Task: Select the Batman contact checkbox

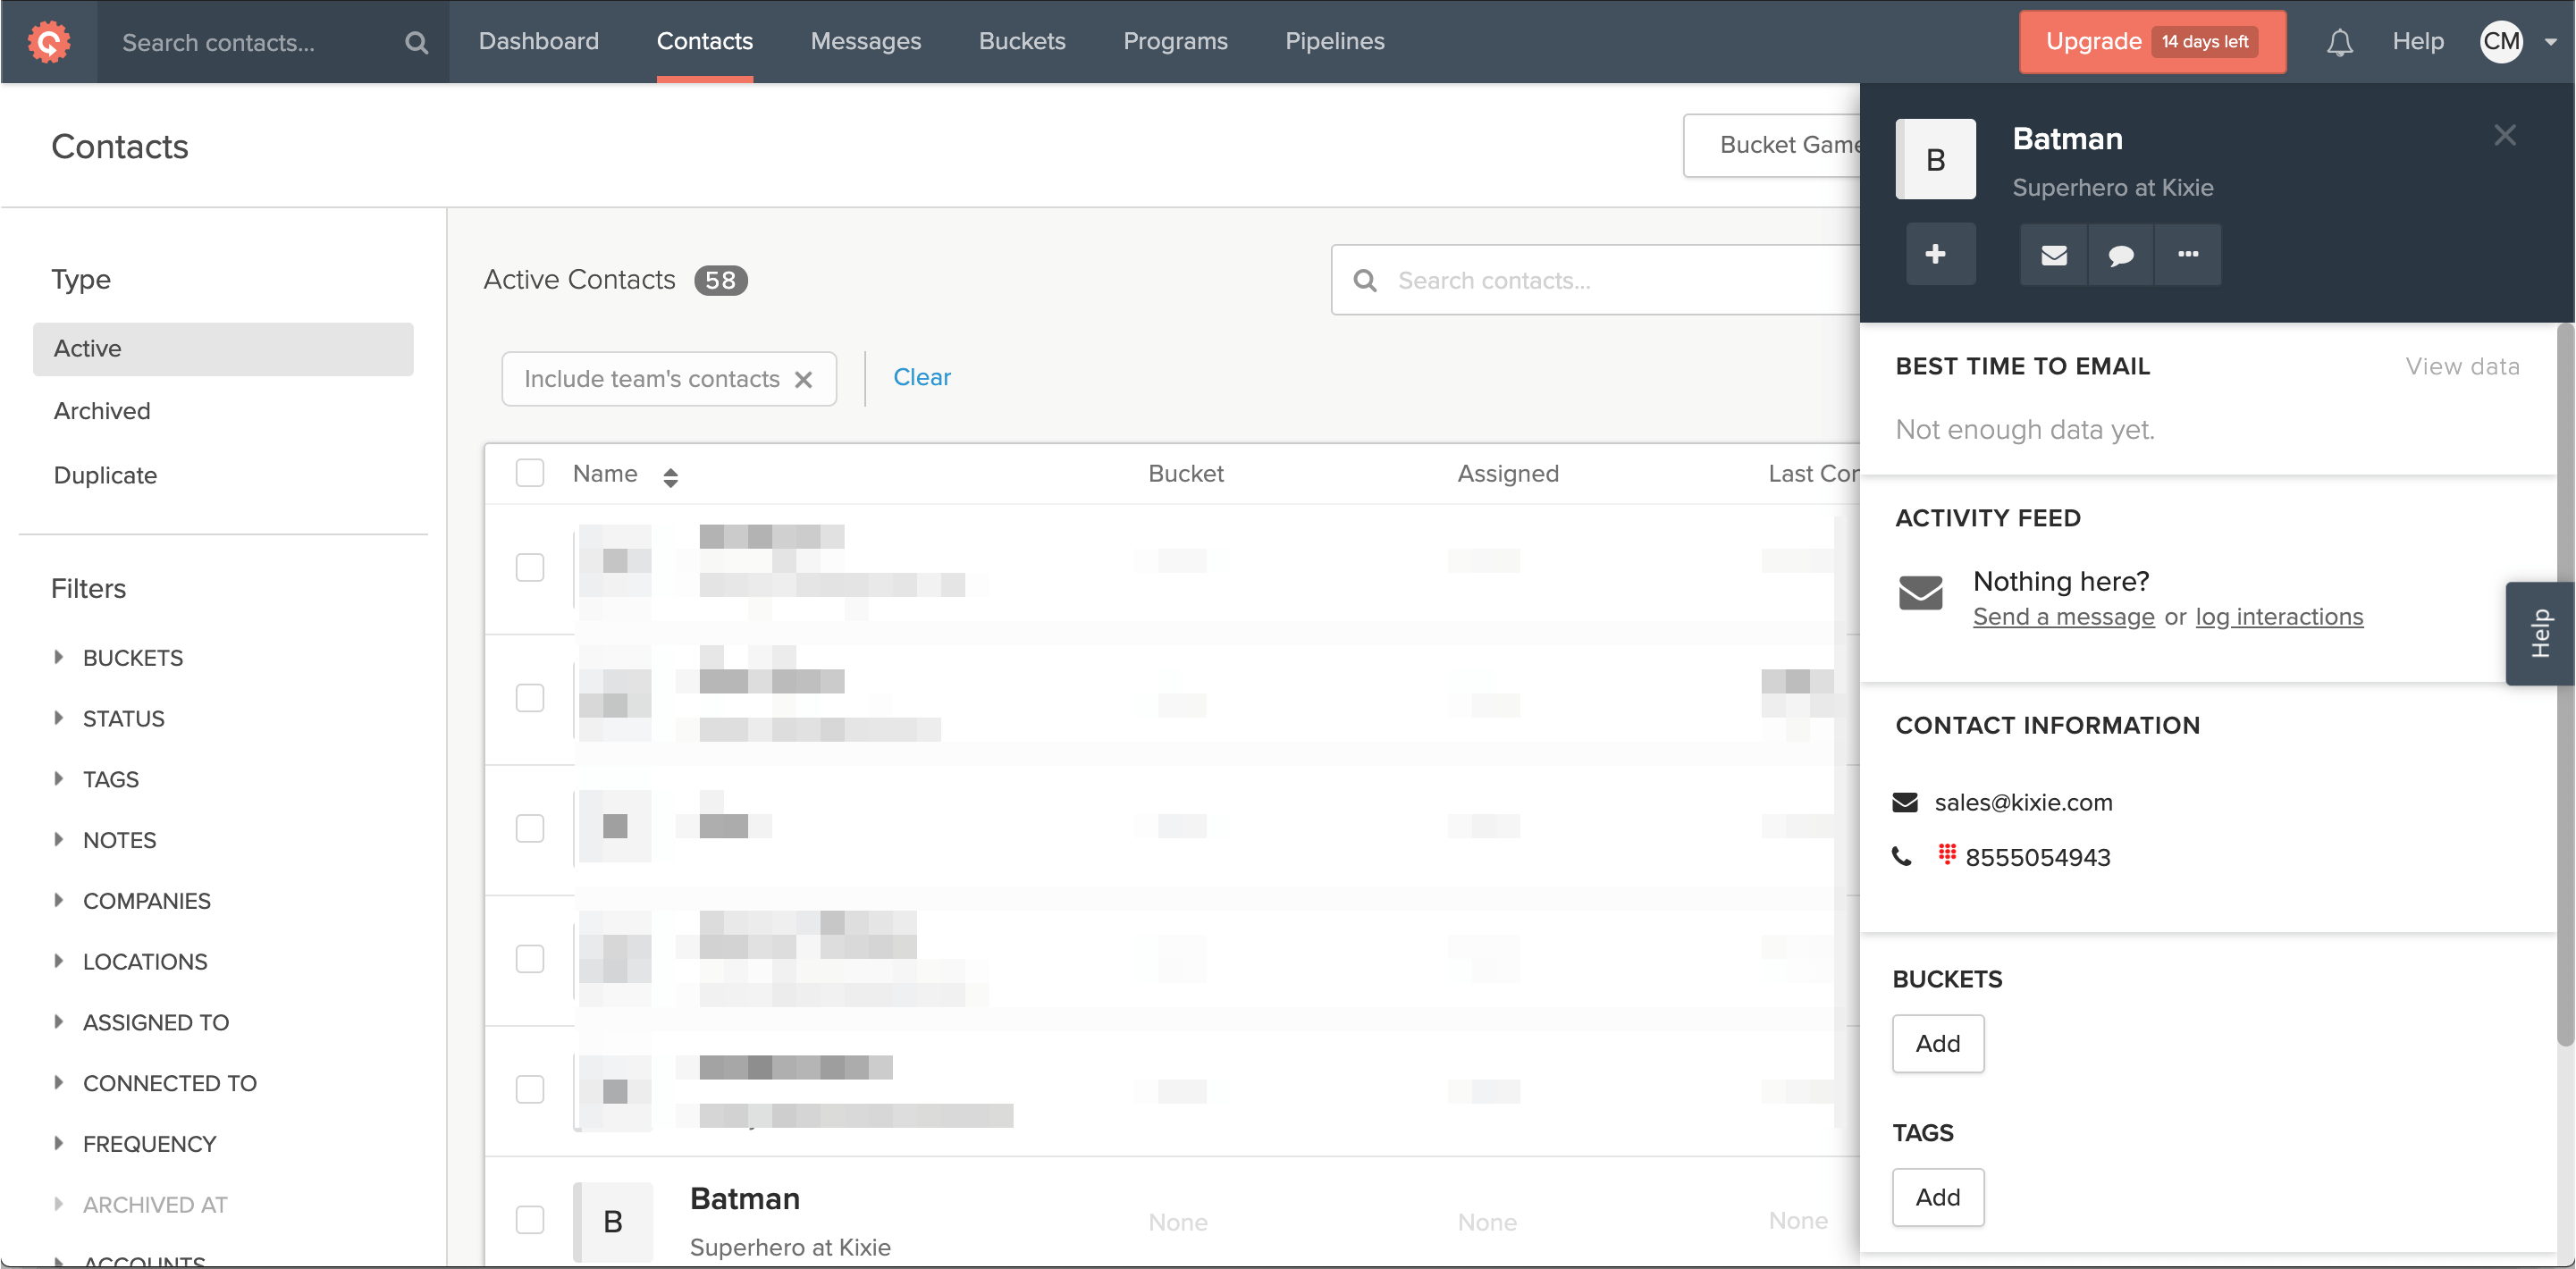Action: [x=529, y=1218]
